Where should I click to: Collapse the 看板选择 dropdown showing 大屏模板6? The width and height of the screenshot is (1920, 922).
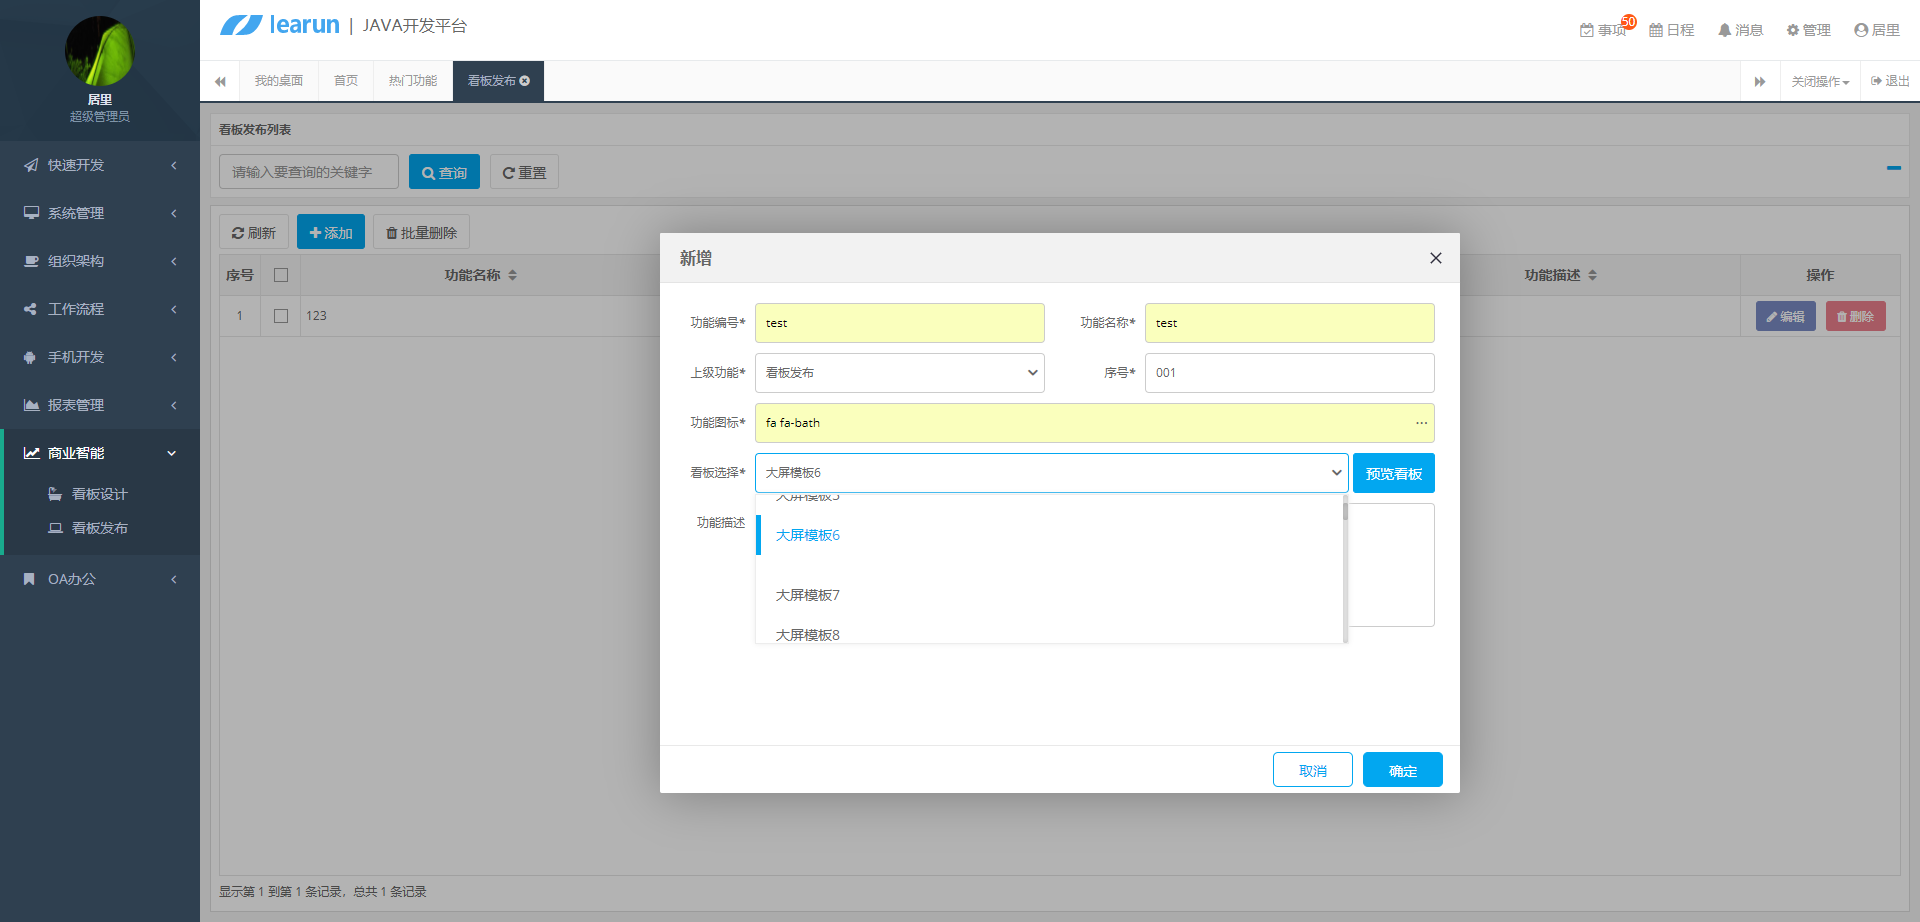[x=1051, y=473]
